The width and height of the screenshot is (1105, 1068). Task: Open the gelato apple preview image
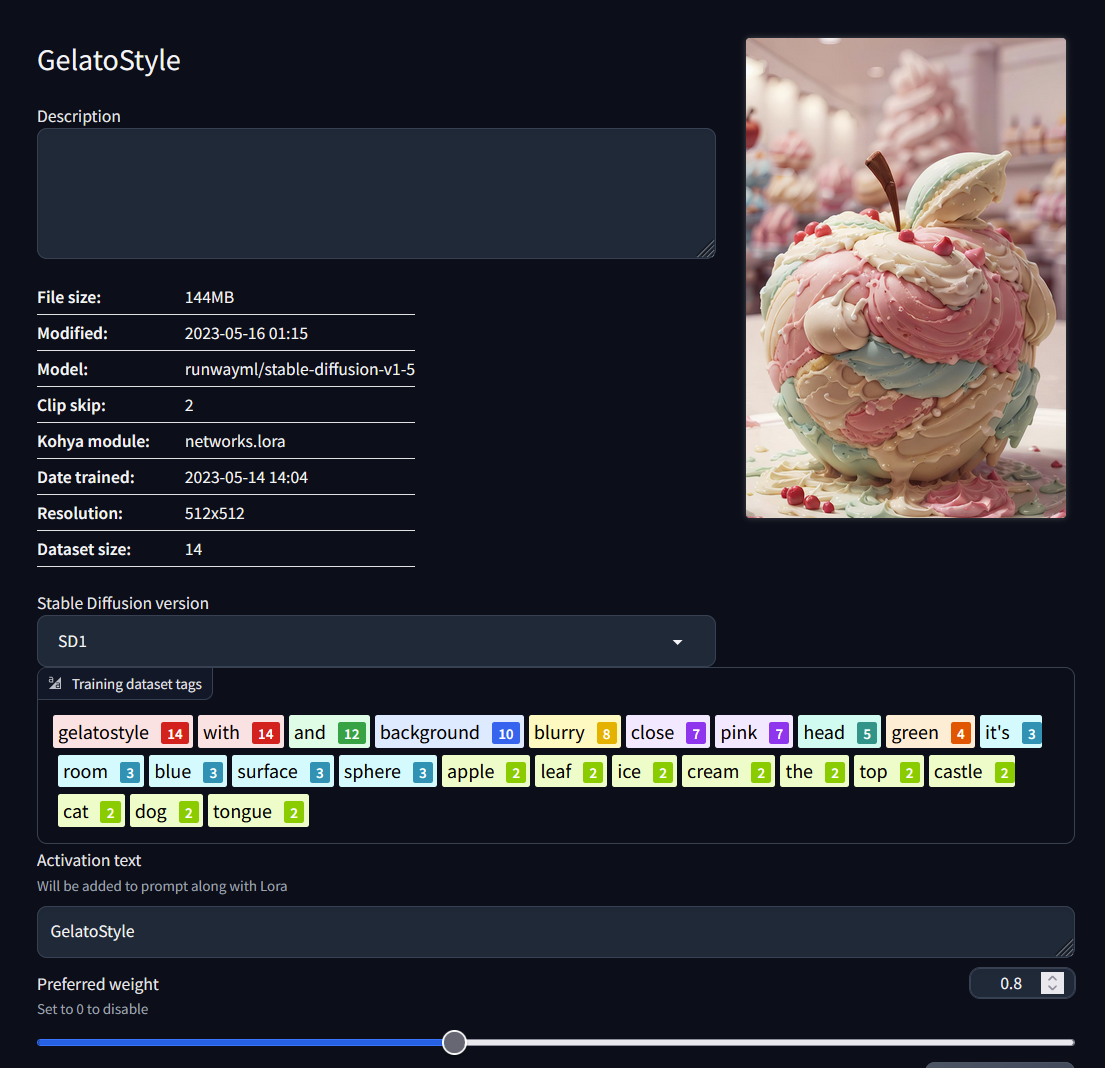click(x=905, y=278)
